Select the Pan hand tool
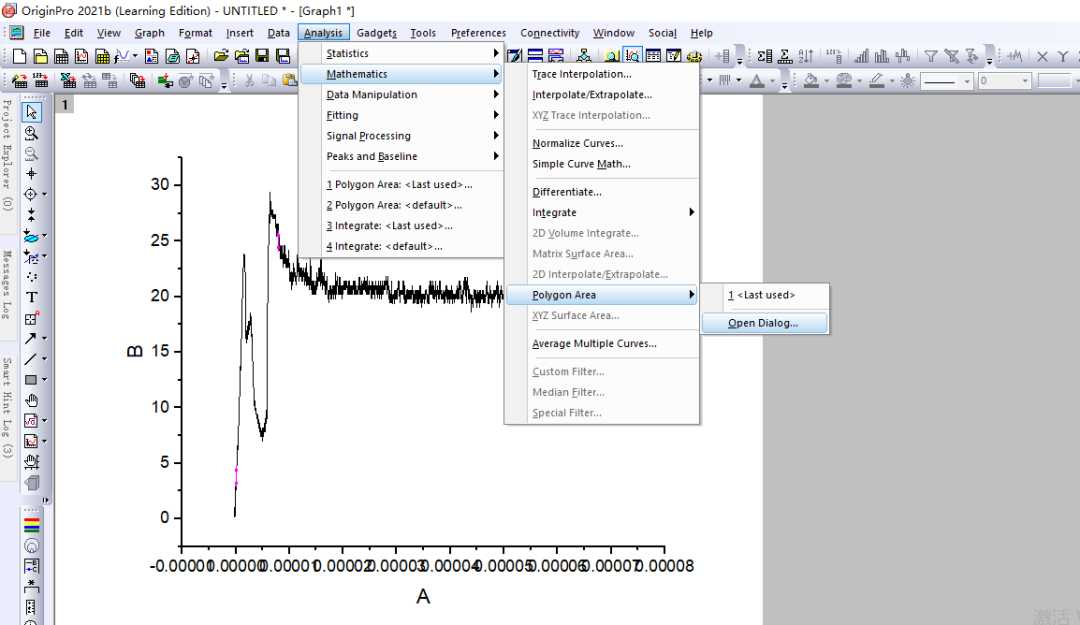Viewport: 1080px width, 625px height. click(x=32, y=400)
